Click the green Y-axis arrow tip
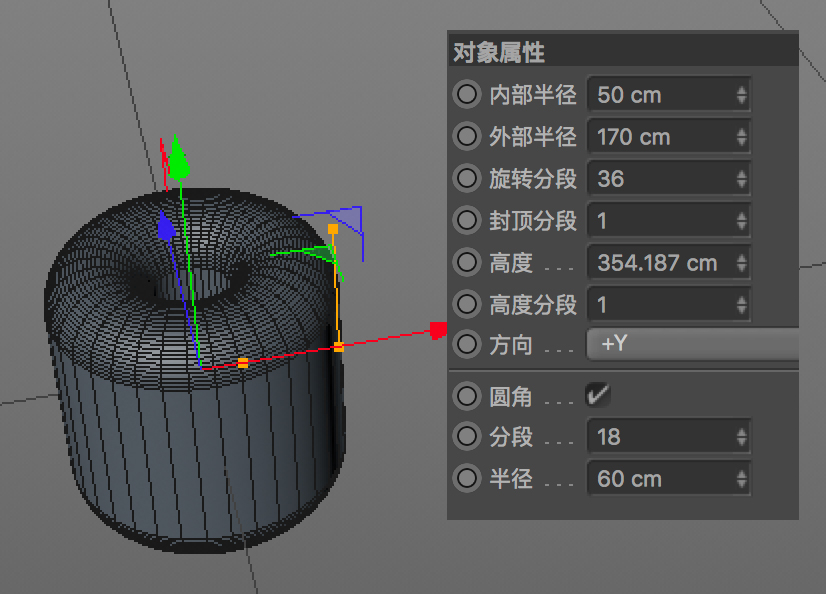This screenshot has height=594, width=826. [x=178, y=155]
